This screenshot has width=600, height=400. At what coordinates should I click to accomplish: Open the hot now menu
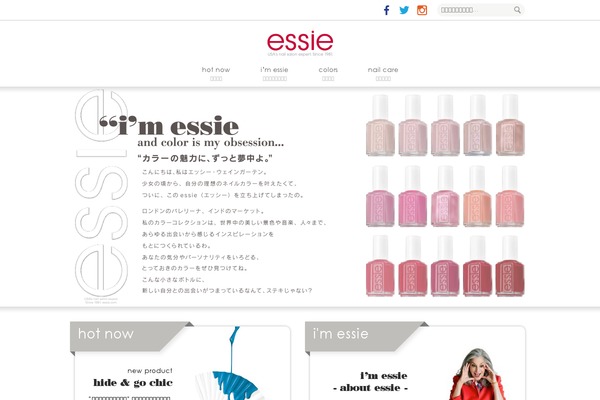pos(216,73)
